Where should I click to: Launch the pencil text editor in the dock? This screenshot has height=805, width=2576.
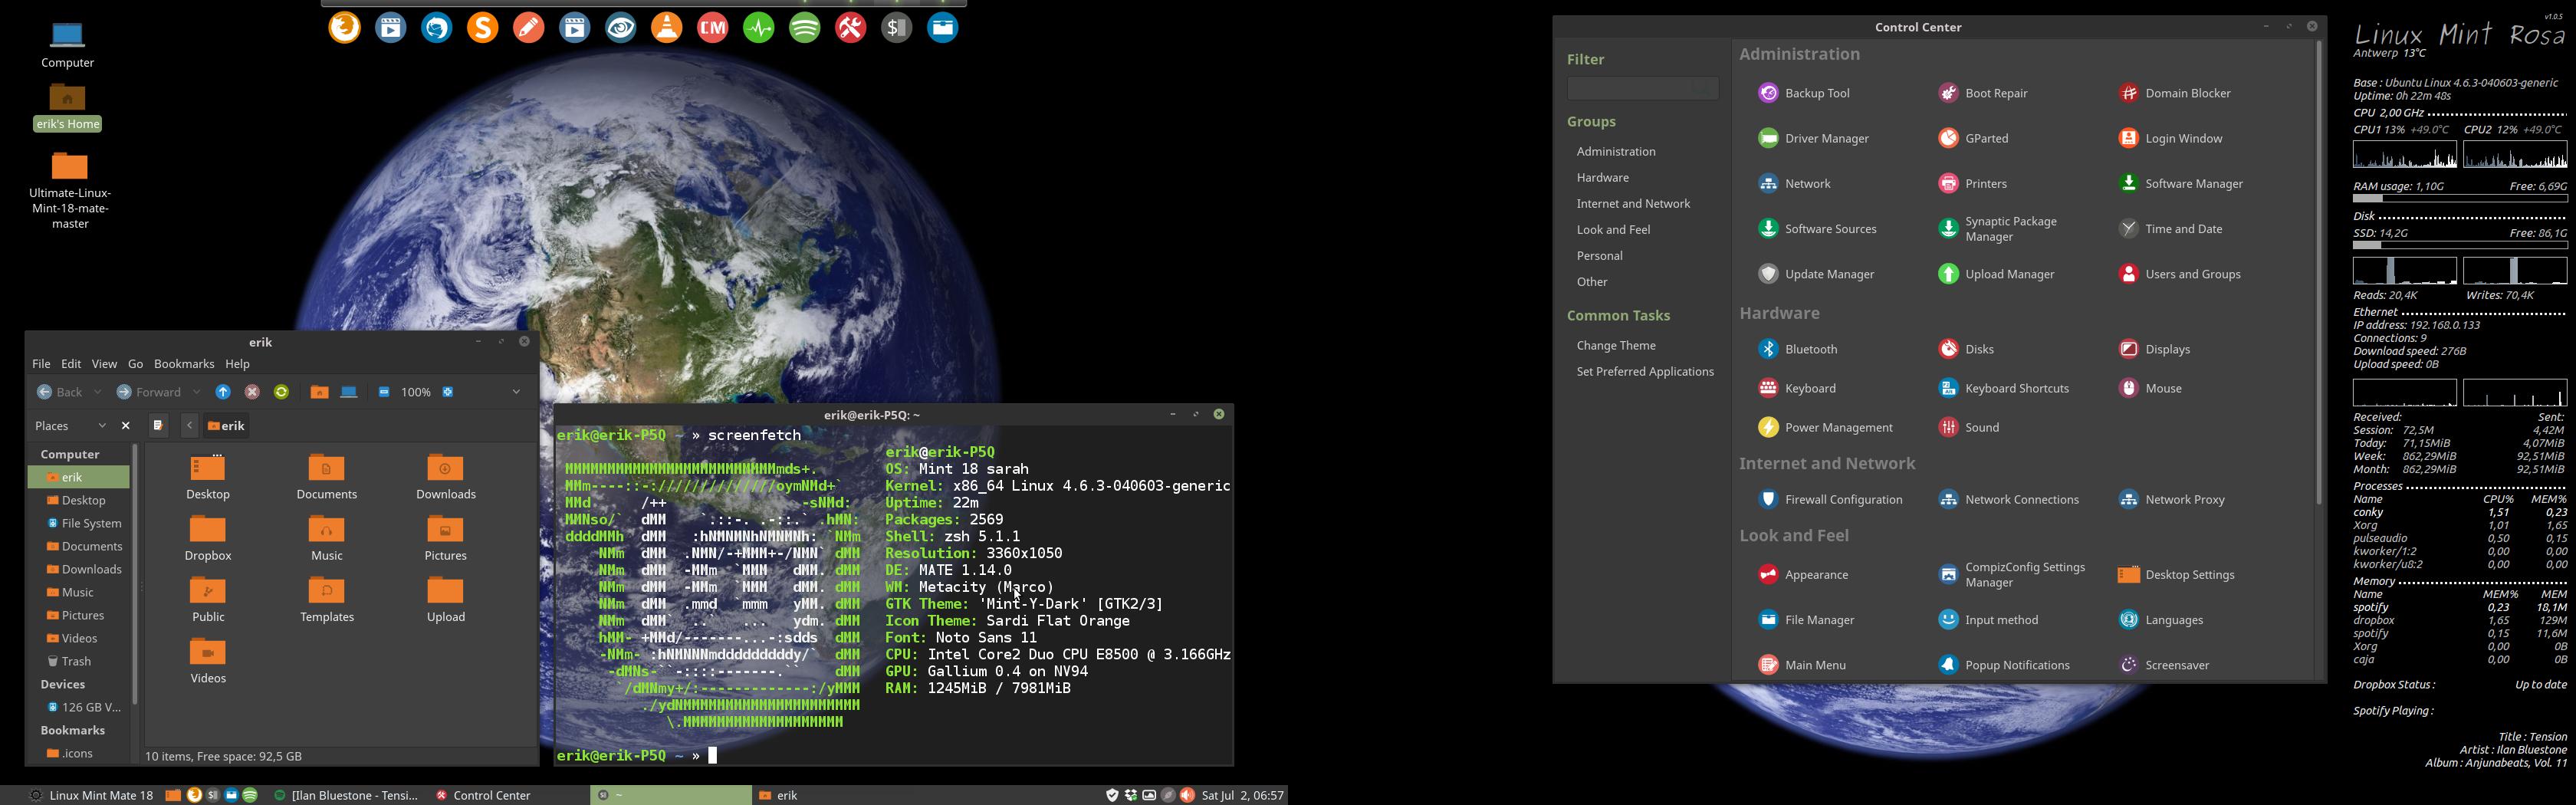528,28
